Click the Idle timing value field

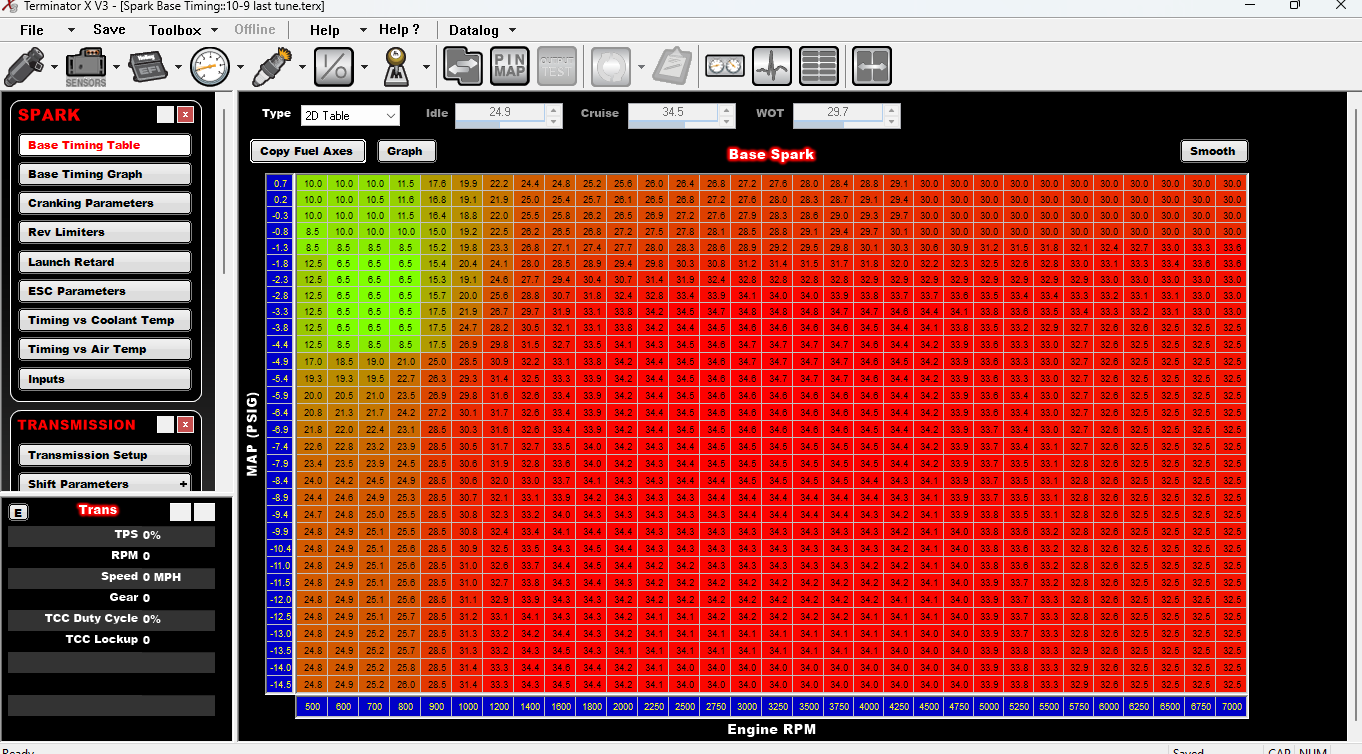(x=500, y=115)
